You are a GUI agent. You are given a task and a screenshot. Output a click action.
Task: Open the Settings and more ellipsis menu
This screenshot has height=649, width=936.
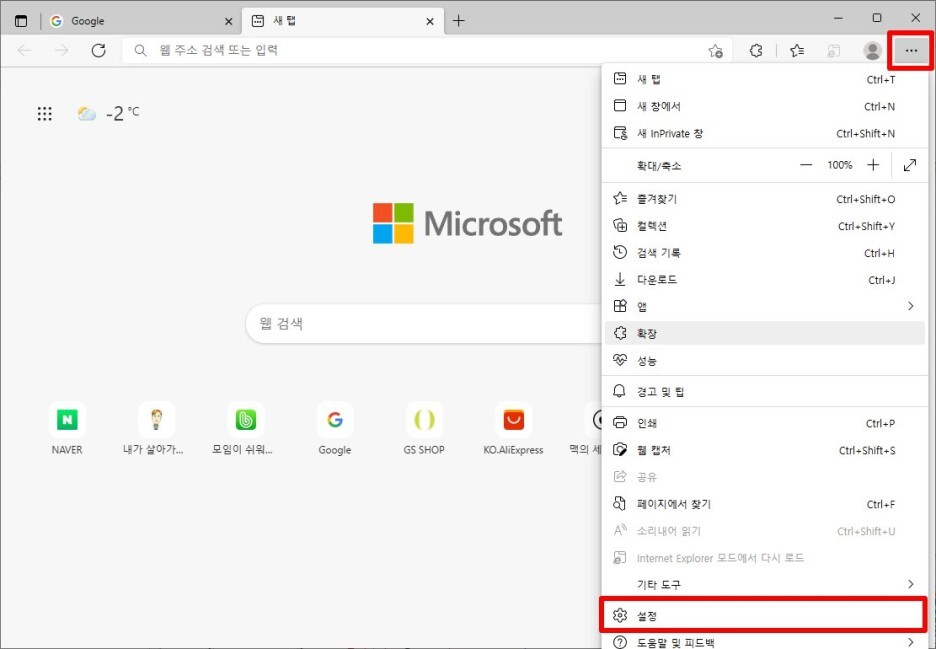[911, 51]
